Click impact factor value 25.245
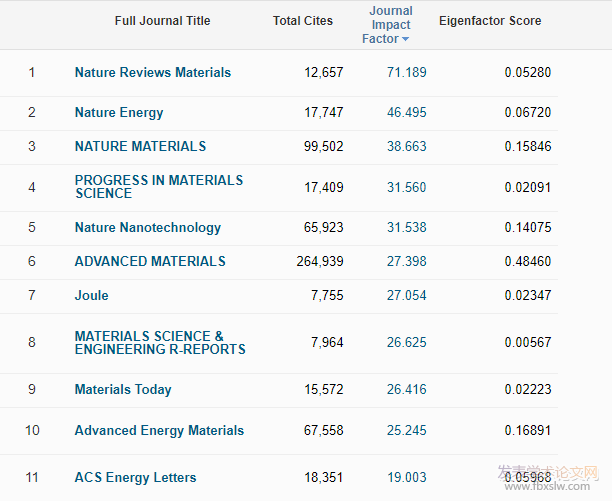612x501 pixels. [407, 431]
